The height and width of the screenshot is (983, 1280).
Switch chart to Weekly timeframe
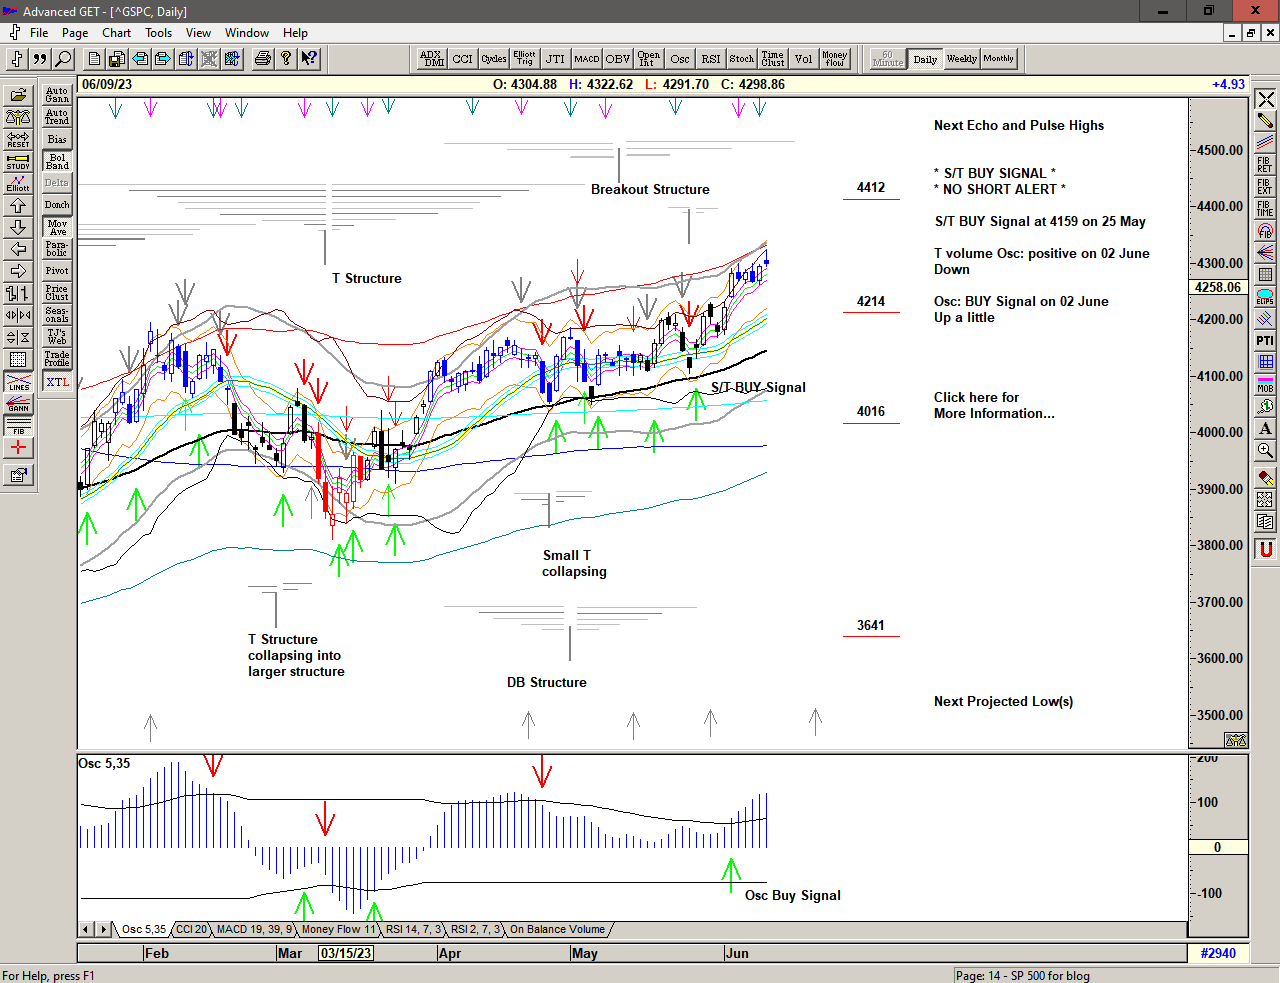961,59
